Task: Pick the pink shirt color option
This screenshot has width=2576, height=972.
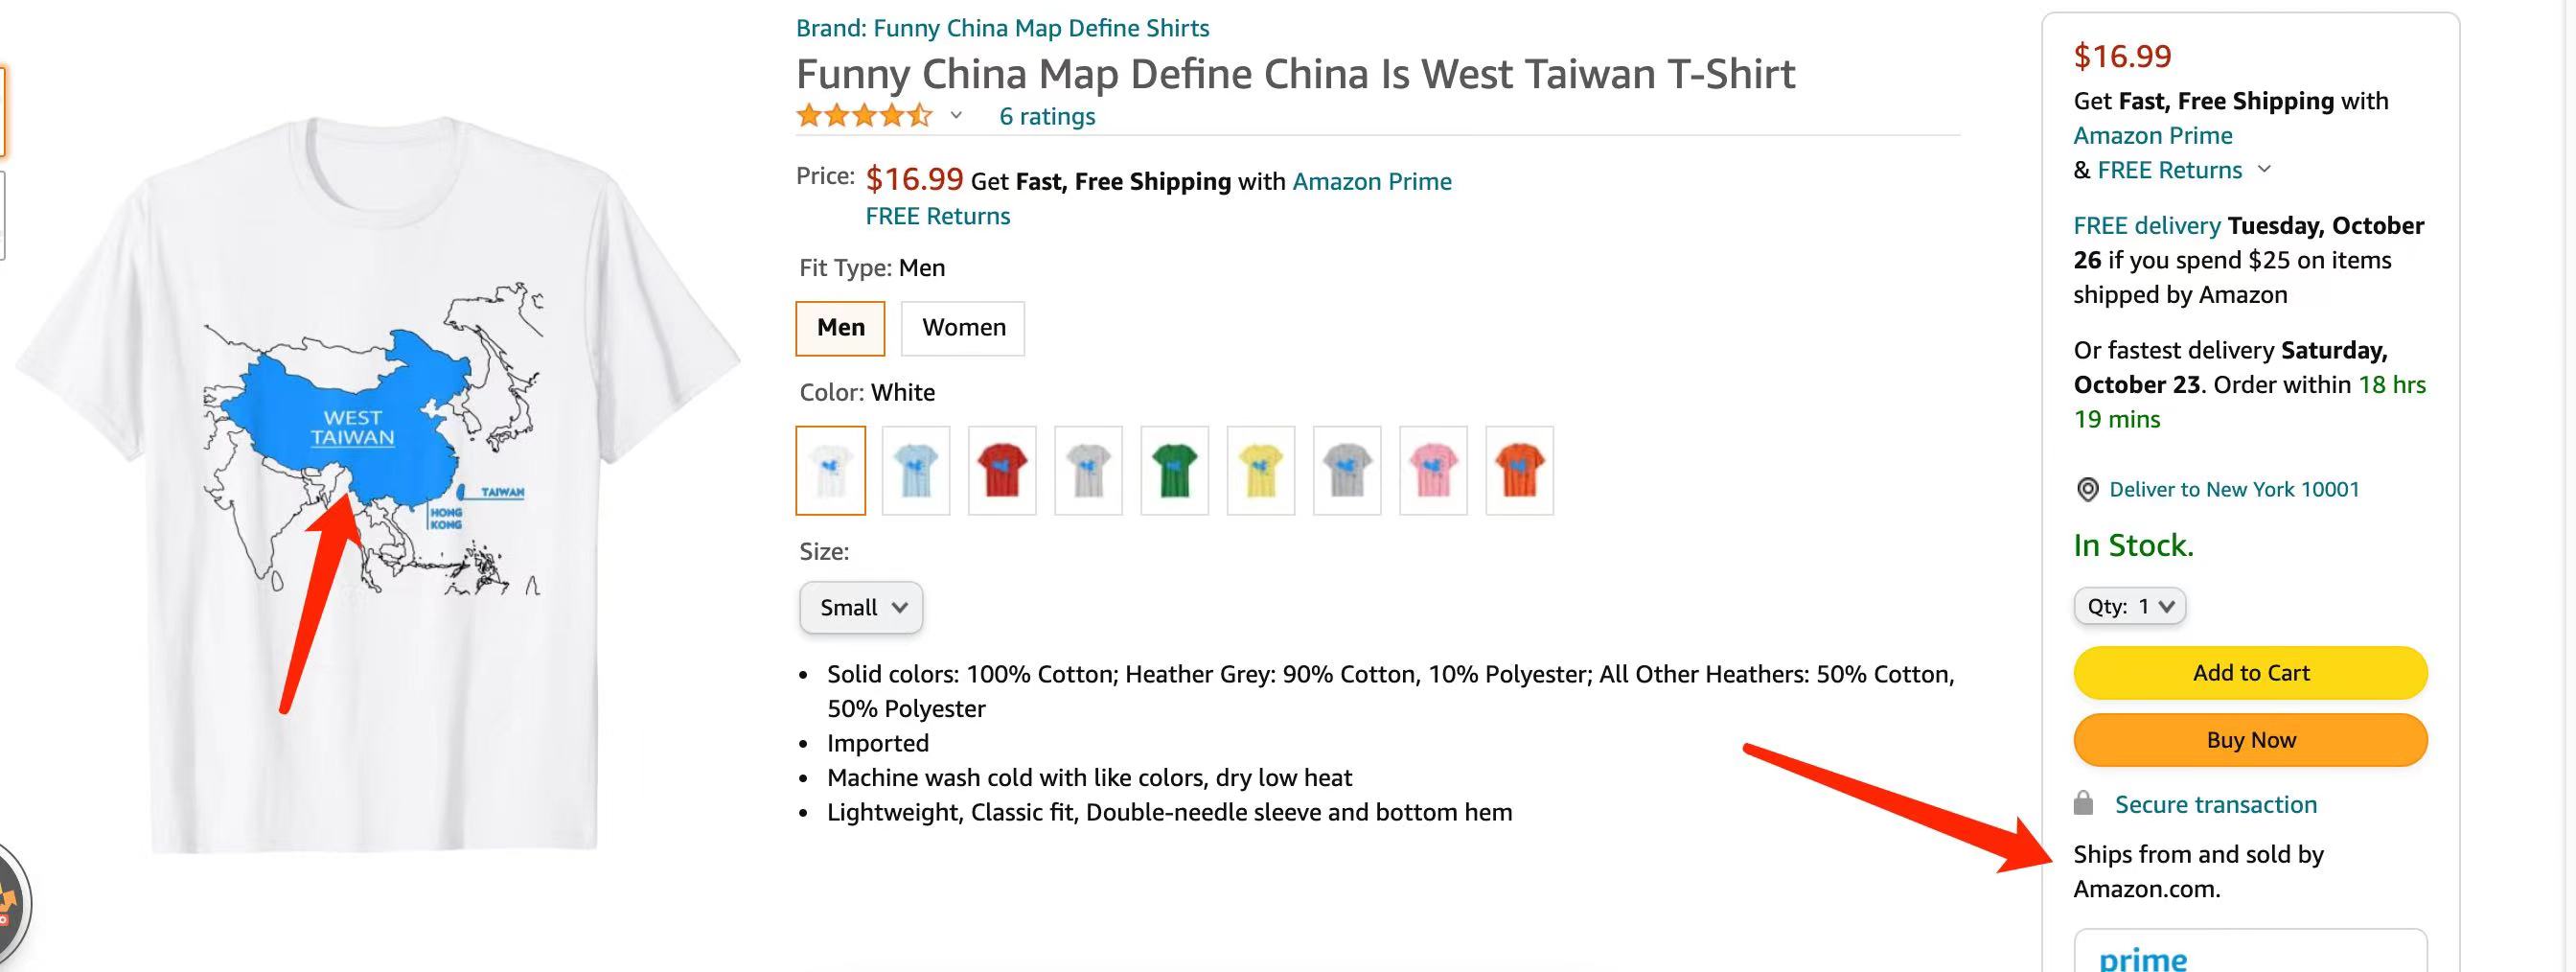Action: (1433, 471)
